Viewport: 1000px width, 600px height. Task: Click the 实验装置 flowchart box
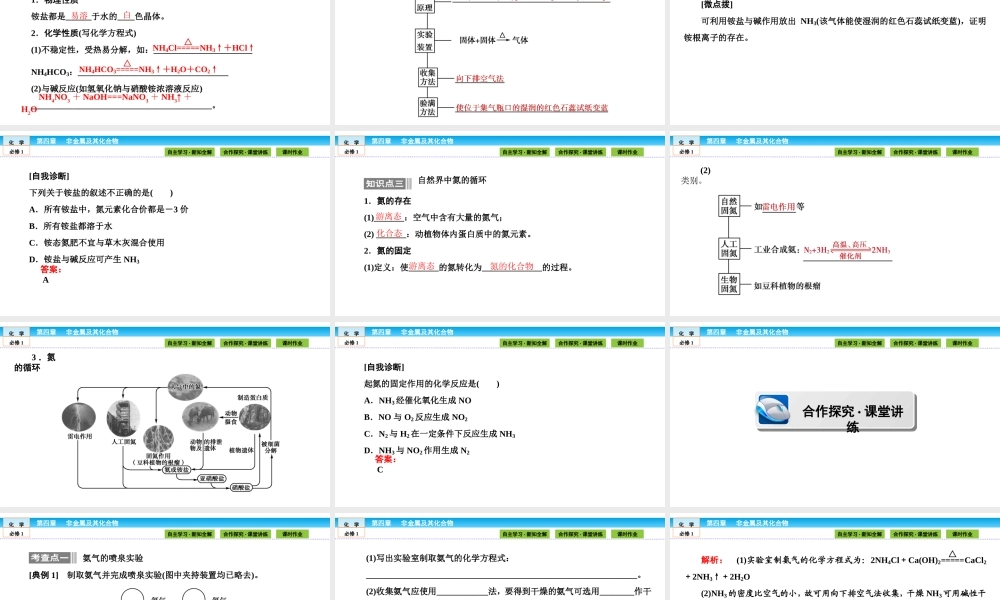[x=425, y=41]
